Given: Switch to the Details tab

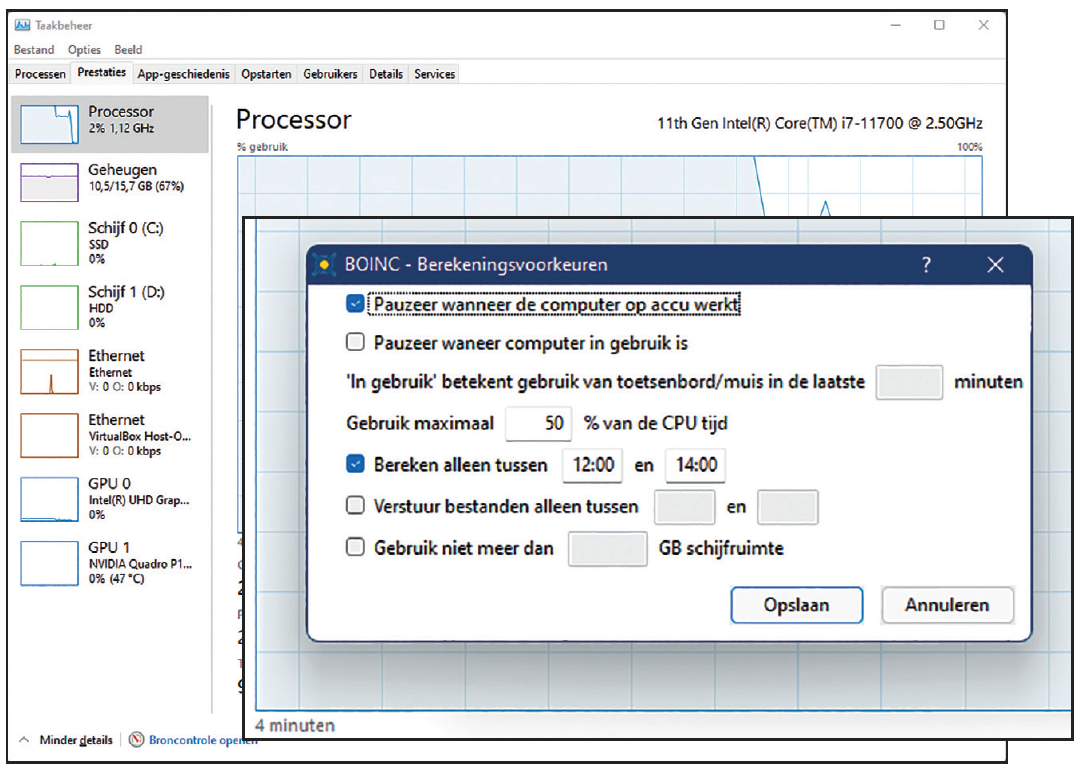Looking at the screenshot, I should tap(386, 74).
